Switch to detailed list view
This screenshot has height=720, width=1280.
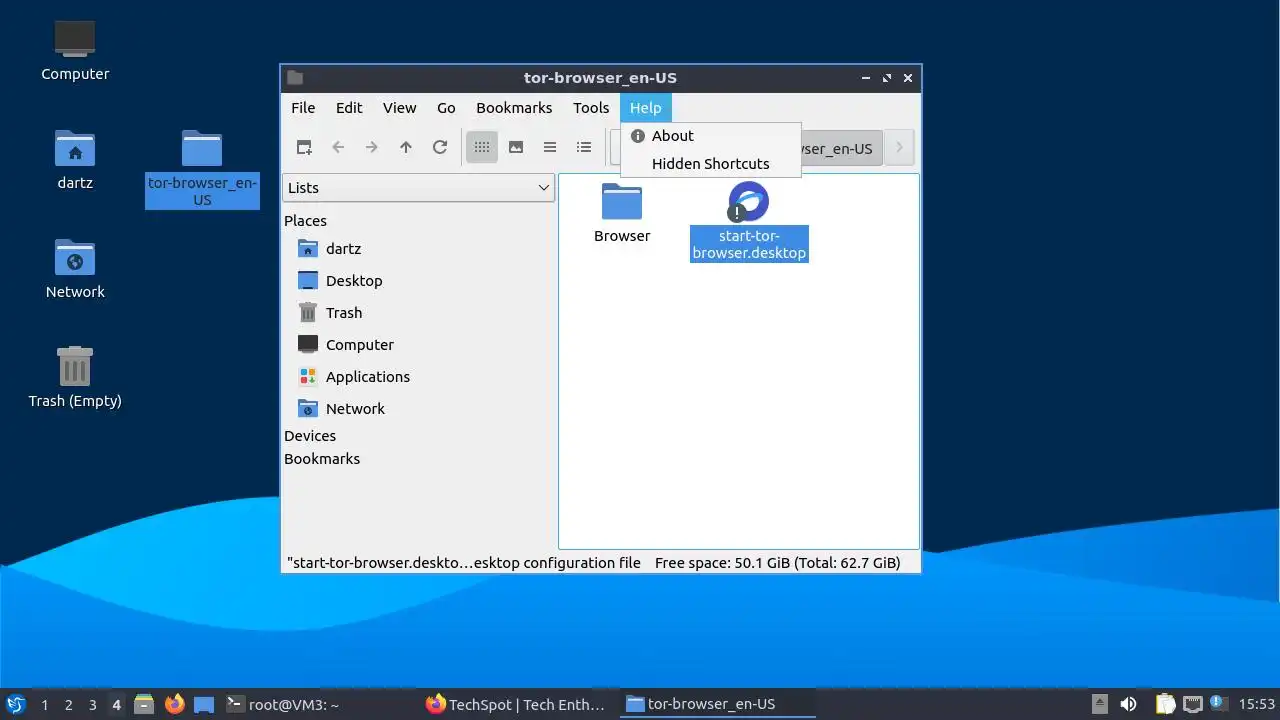(584, 147)
